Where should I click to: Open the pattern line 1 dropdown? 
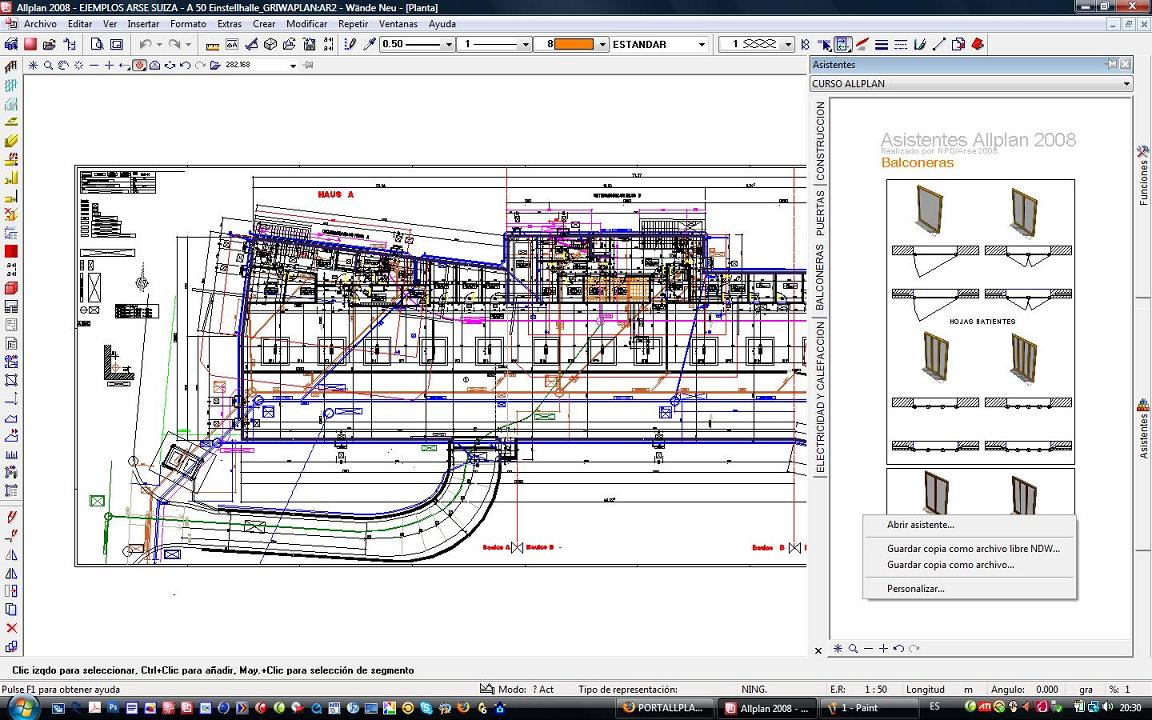(x=788, y=44)
